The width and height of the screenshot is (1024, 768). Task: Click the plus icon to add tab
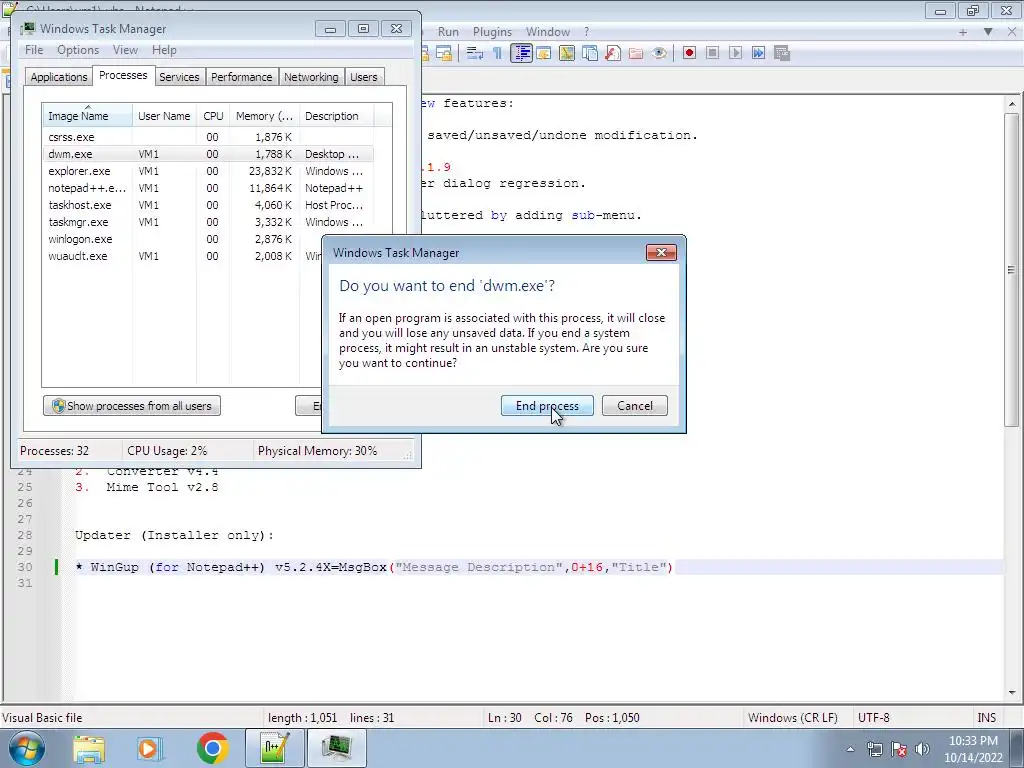coord(963,31)
